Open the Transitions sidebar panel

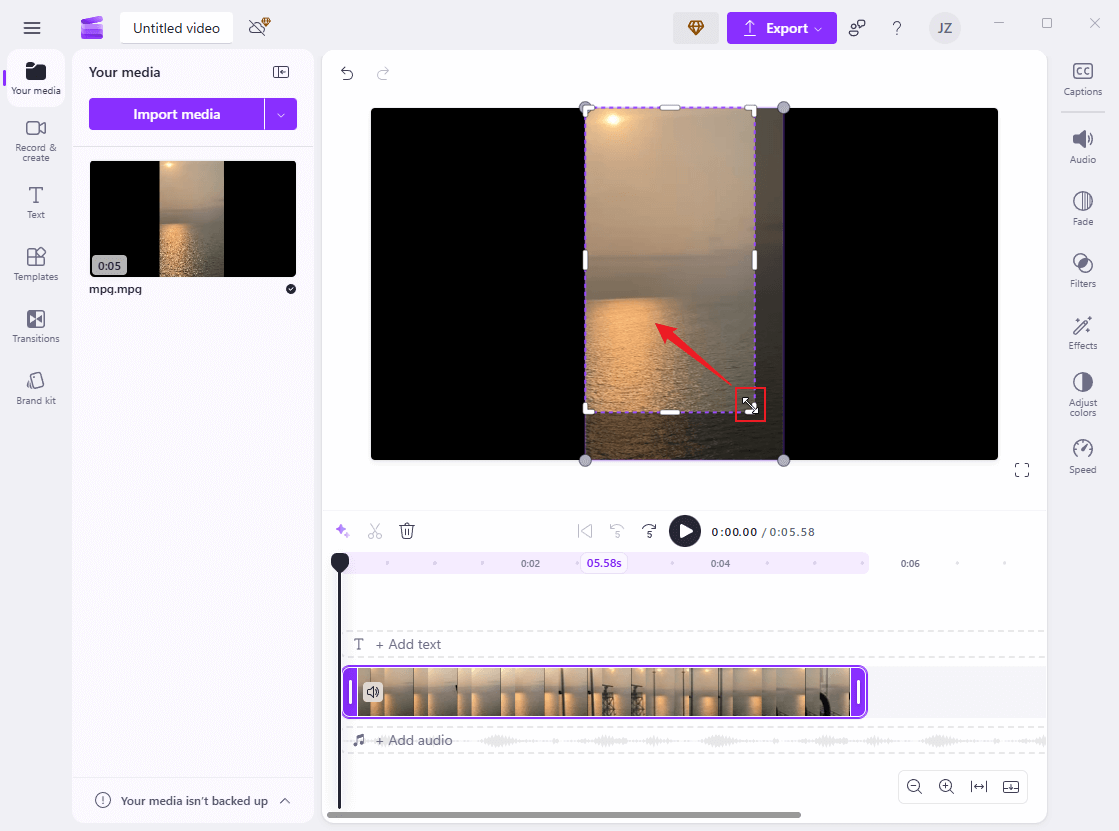(35, 327)
